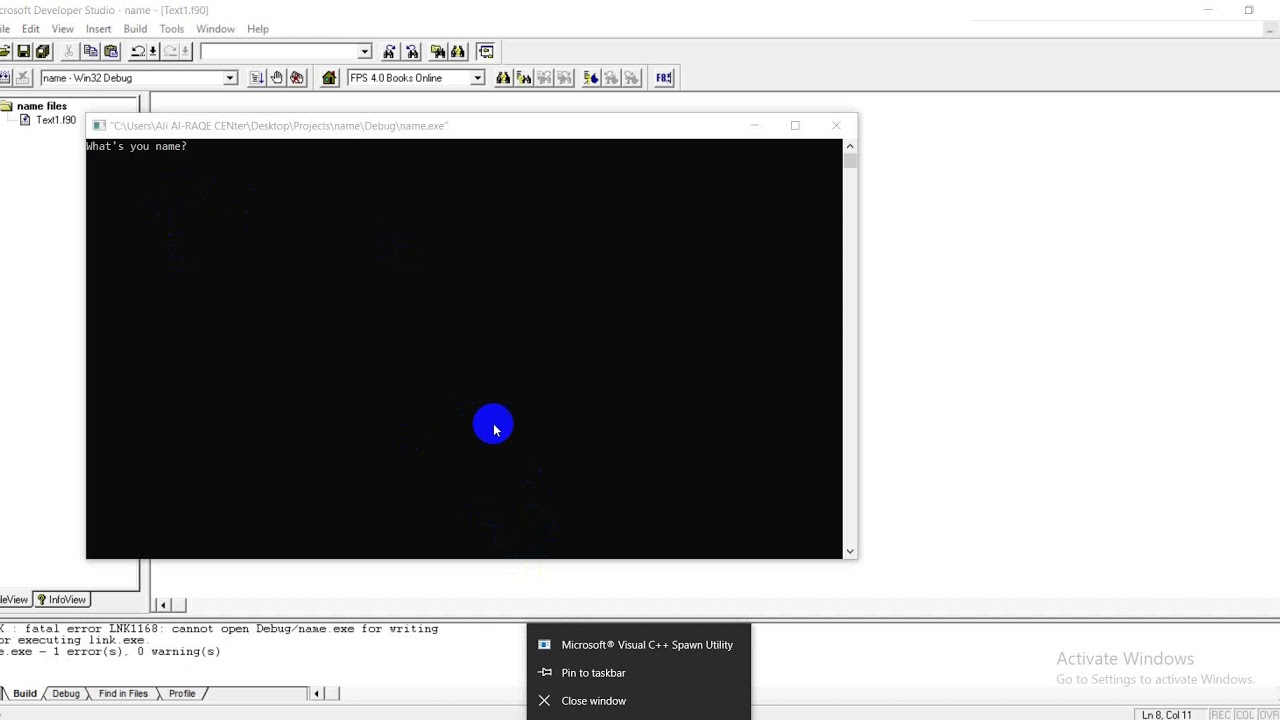This screenshot has width=1280, height=720.
Task: Open the Tools menu
Action: point(172,29)
